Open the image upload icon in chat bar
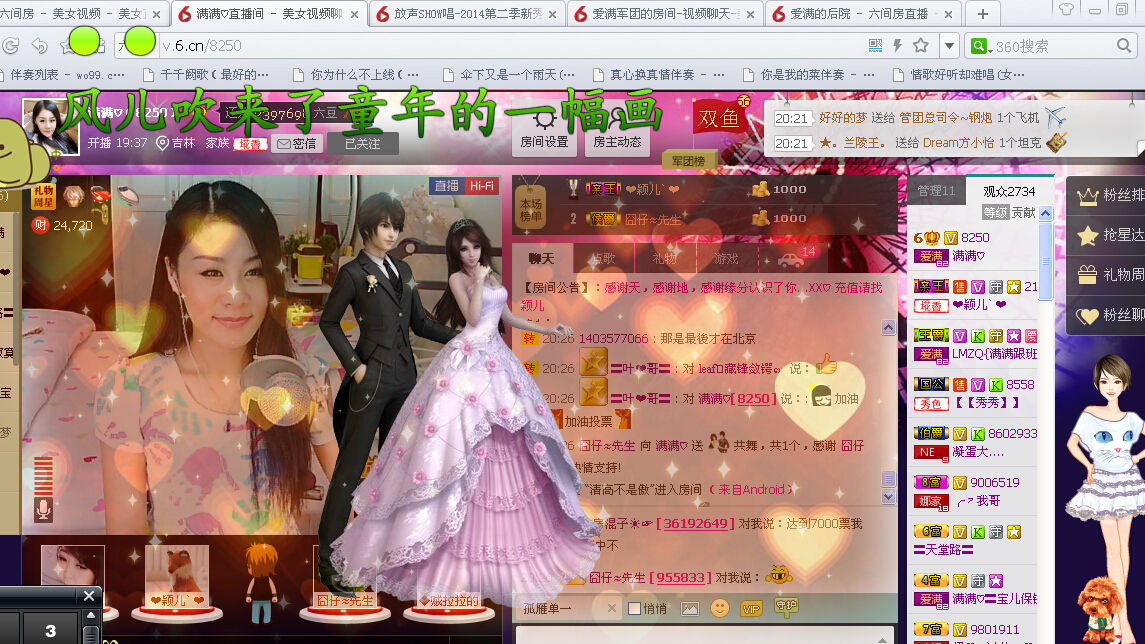 [690, 608]
